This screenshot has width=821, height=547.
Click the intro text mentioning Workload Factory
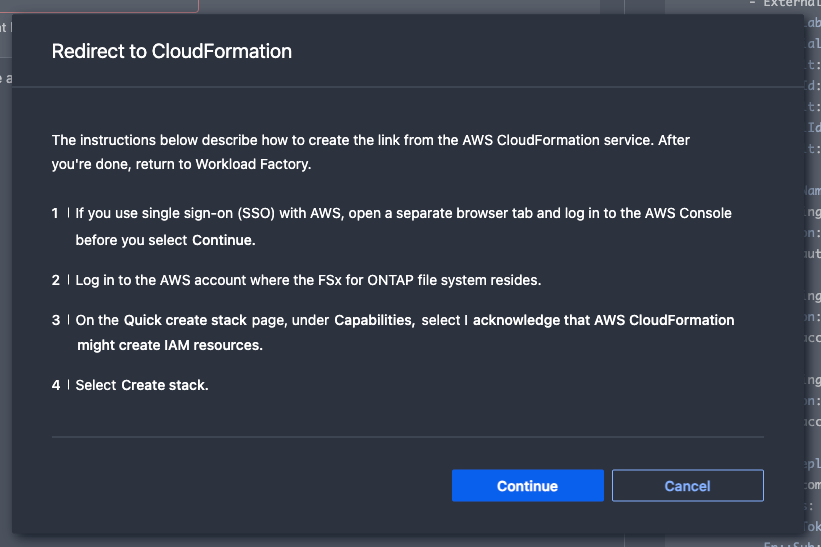click(x=371, y=152)
